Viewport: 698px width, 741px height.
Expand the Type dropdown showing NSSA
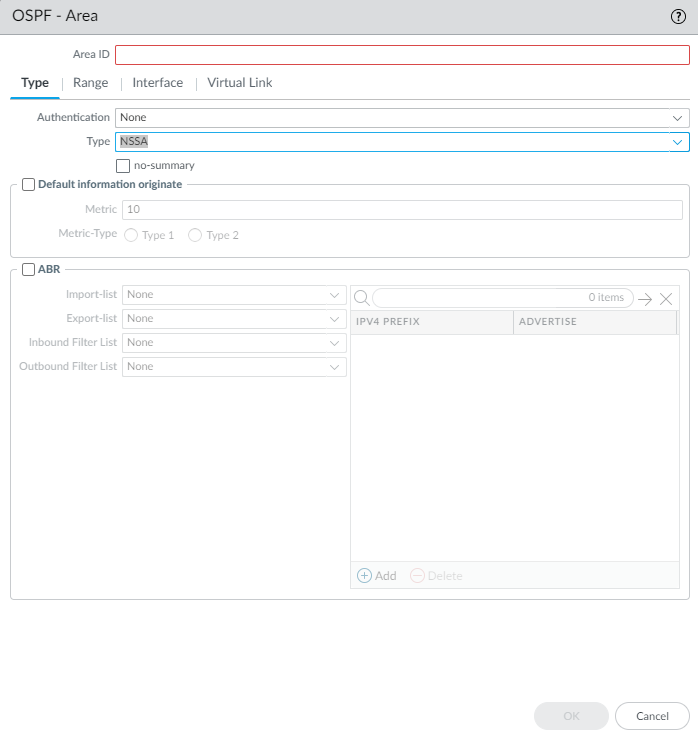coord(402,142)
